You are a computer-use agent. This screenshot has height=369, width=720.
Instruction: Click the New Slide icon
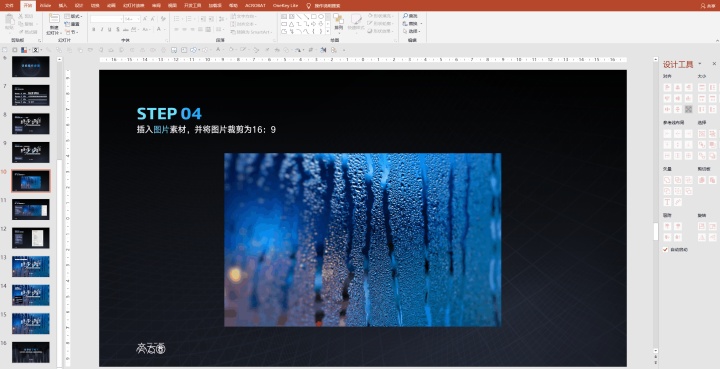point(54,18)
